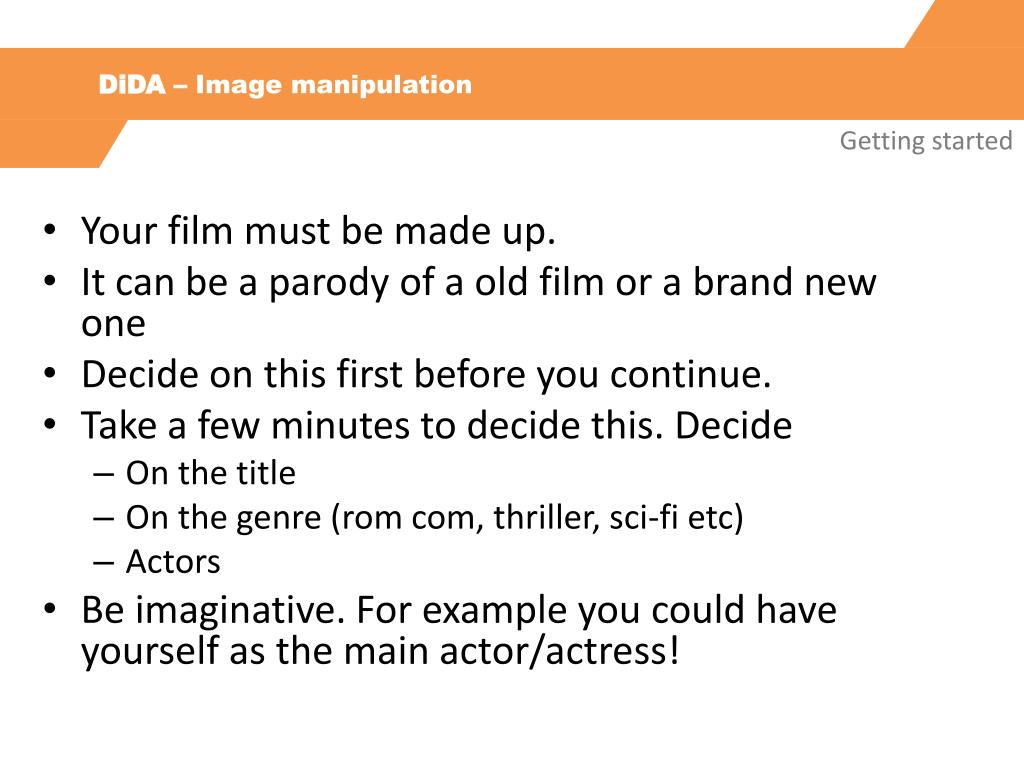Click the bullet before 'Your film must'
1024x768 pixels.
[50, 231]
